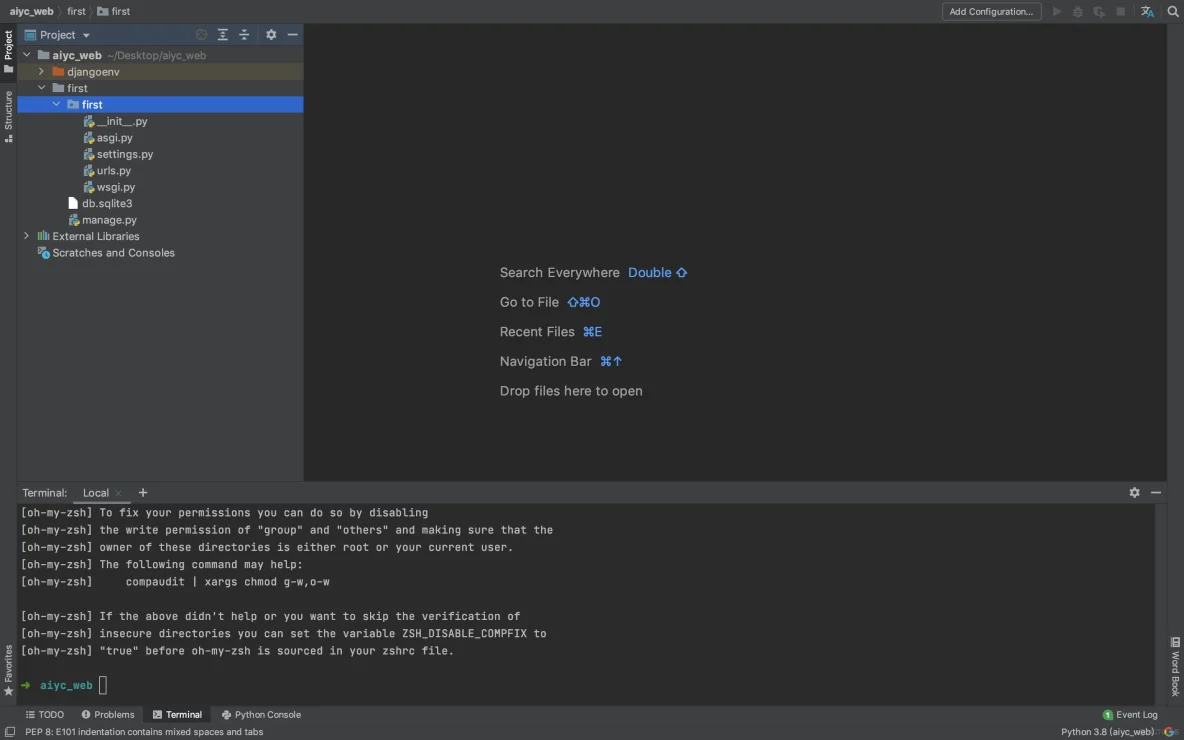Click the Debug bug icon
The image size is (1184, 740).
point(1078,11)
